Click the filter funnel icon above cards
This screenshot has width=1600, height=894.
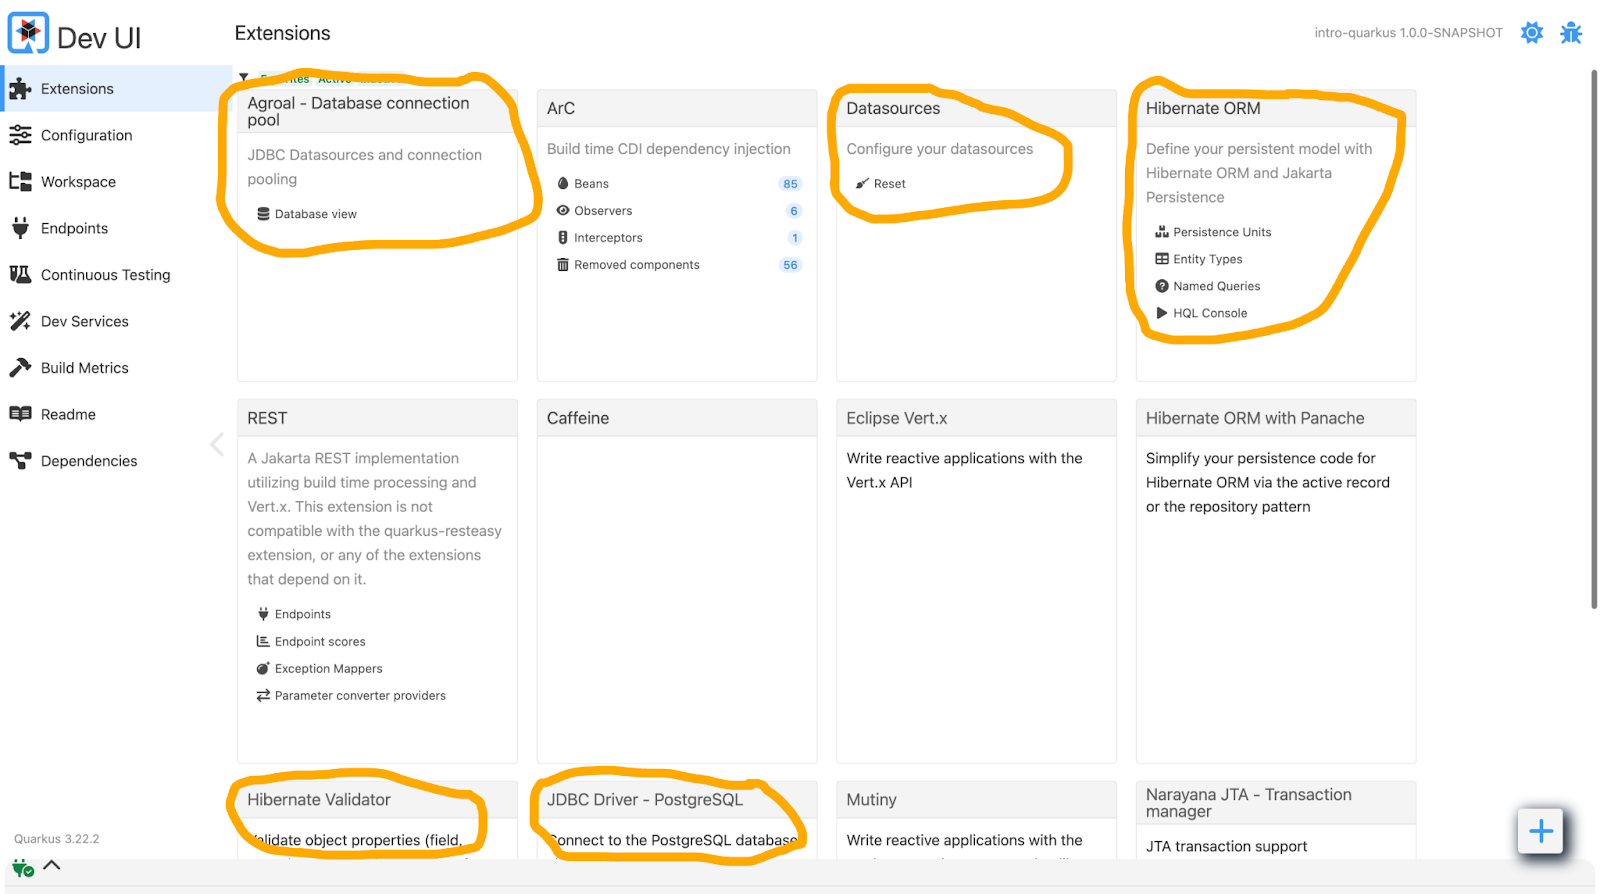tap(244, 78)
